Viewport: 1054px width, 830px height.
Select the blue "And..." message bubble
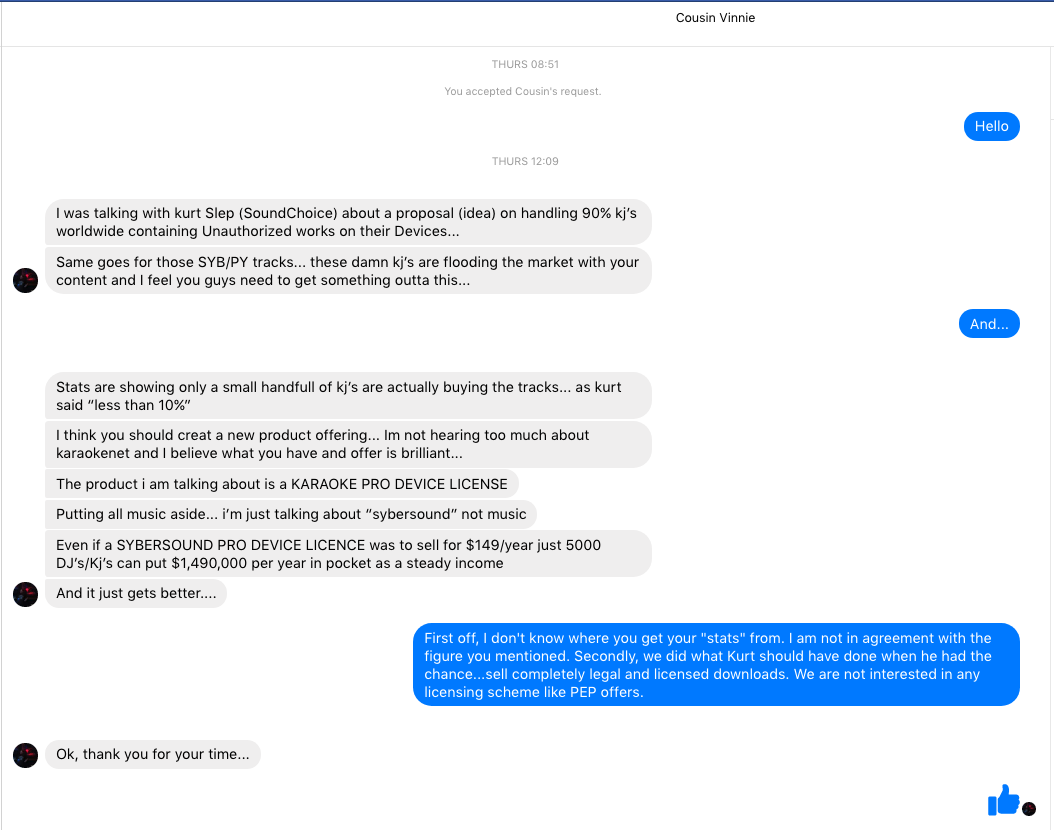(x=988, y=324)
